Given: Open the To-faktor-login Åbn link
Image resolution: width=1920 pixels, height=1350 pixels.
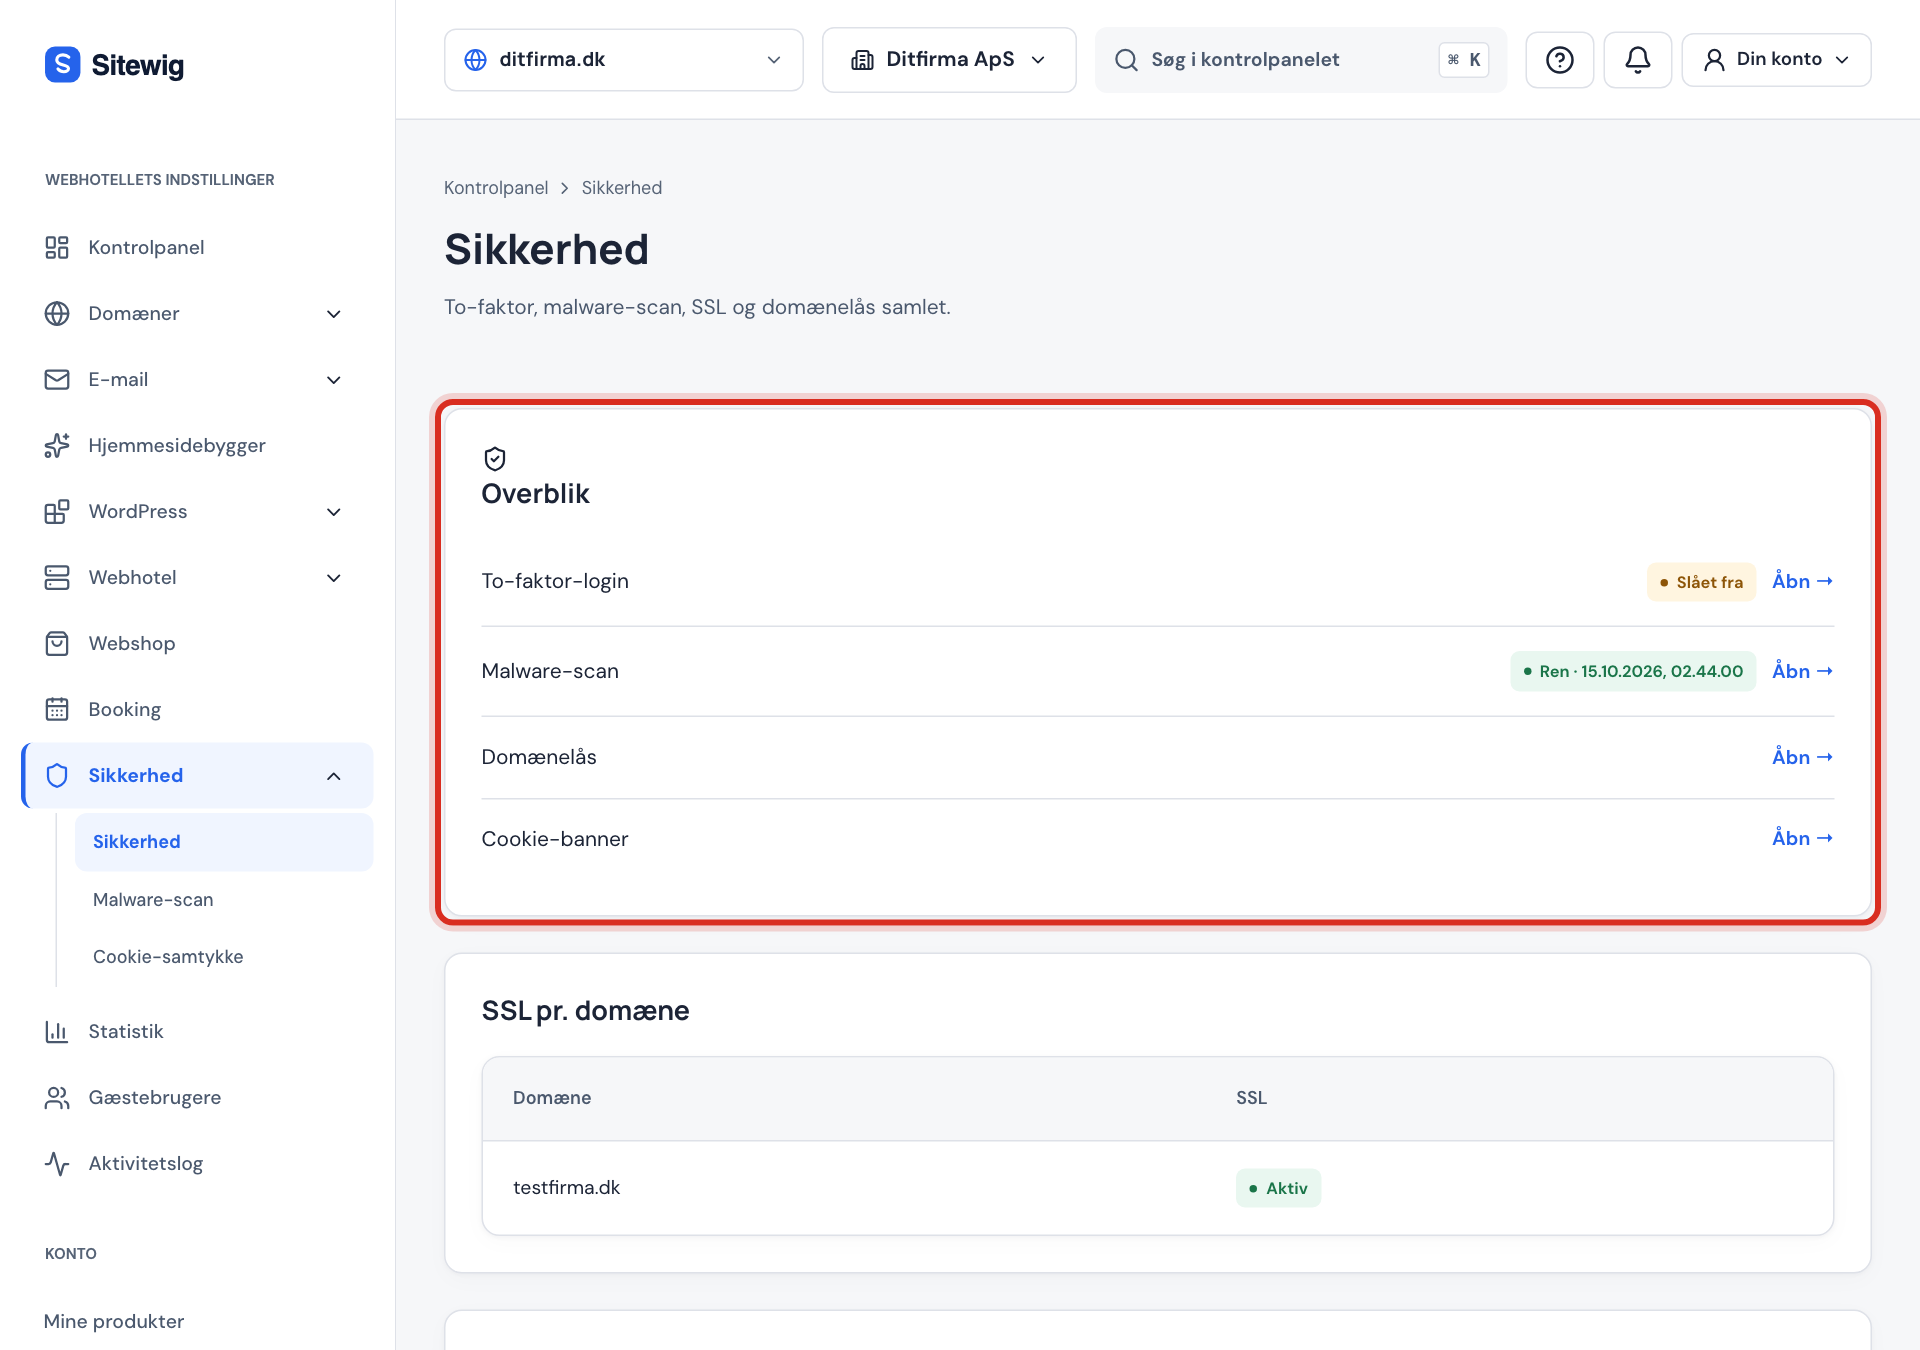Looking at the screenshot, I should tap(1803, 581).
